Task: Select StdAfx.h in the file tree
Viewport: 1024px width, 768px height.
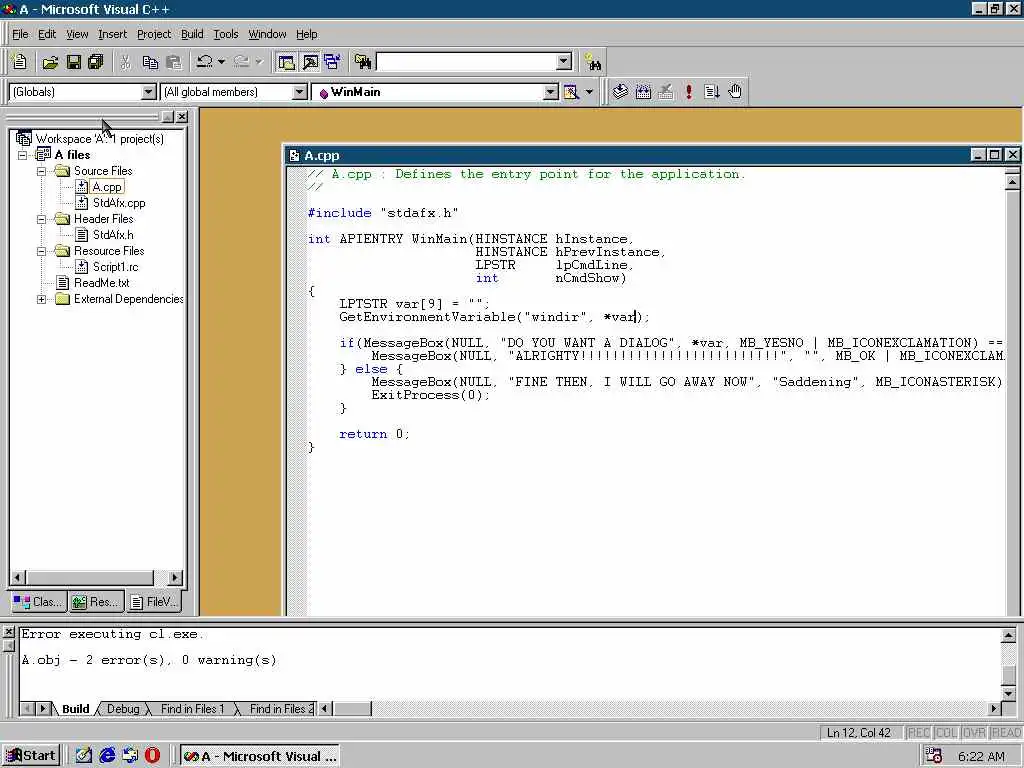Action: [113, 235]
